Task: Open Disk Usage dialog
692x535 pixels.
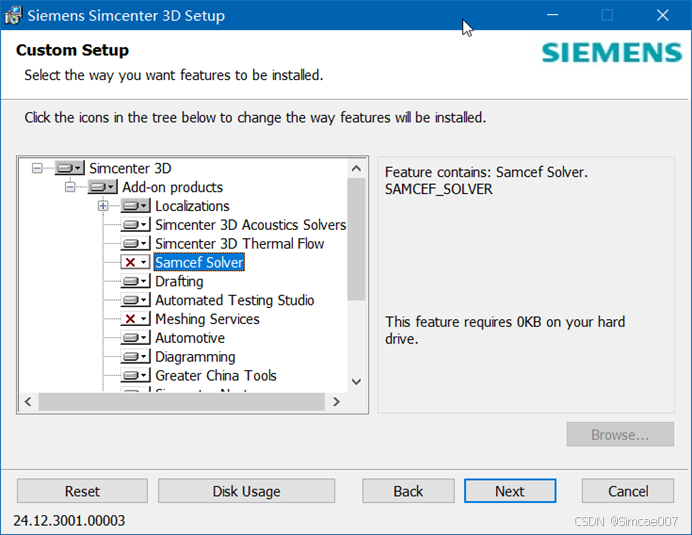Action: point(246,491)
